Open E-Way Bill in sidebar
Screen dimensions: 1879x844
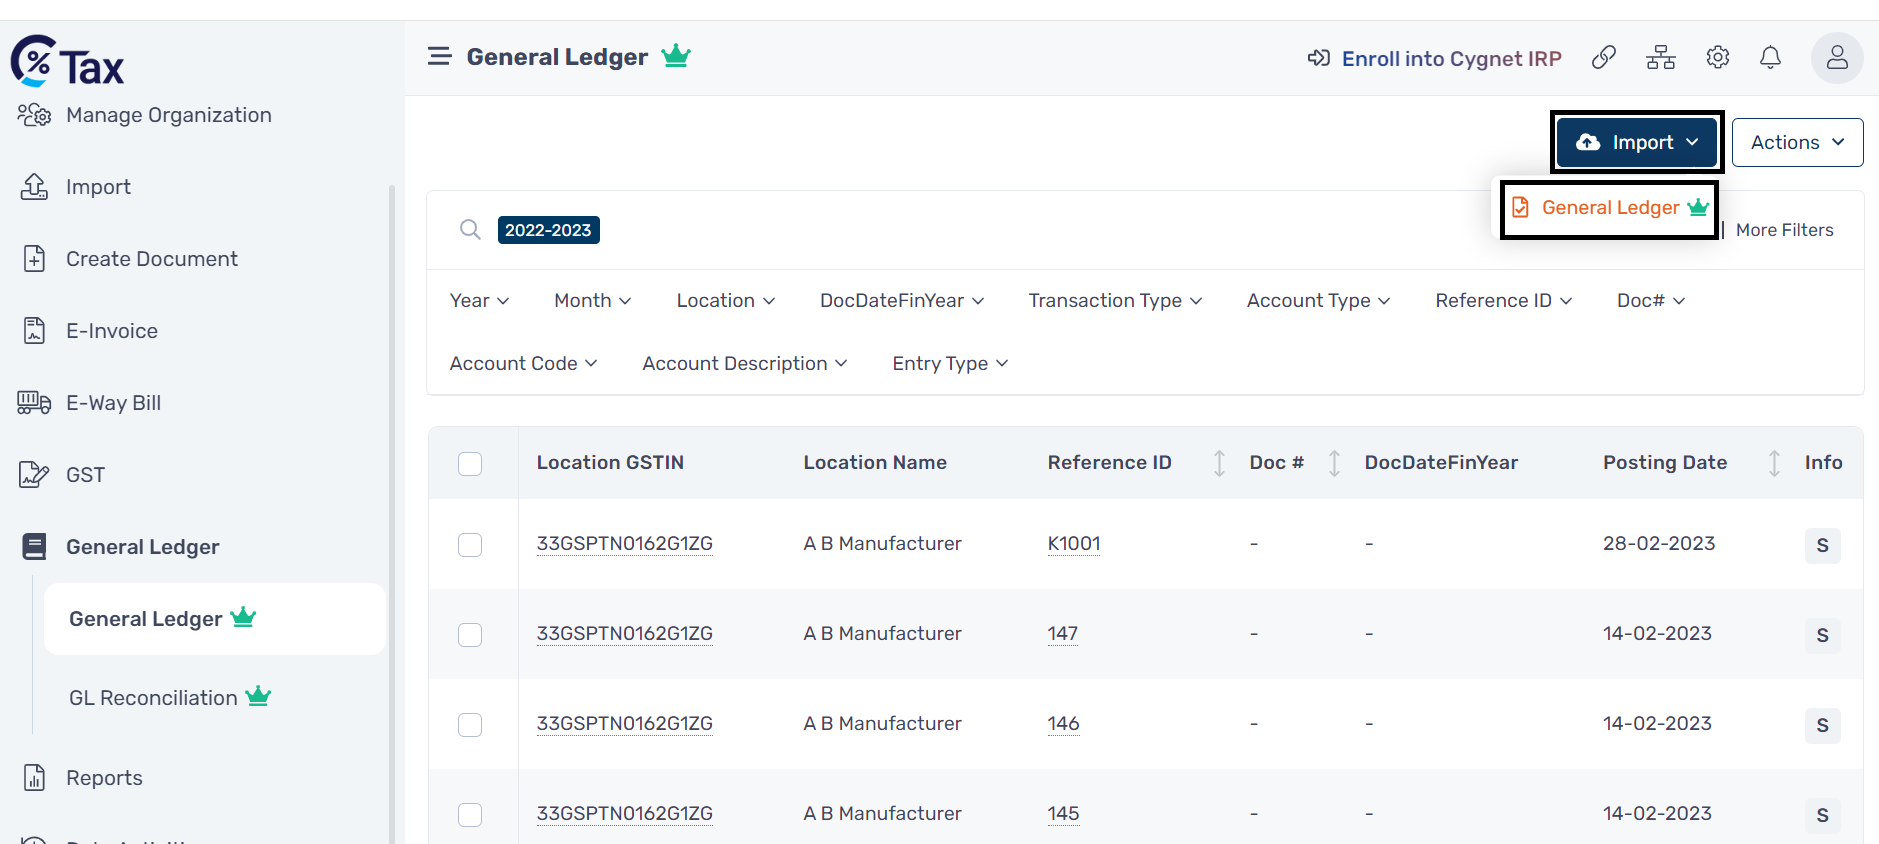point(113,403)
